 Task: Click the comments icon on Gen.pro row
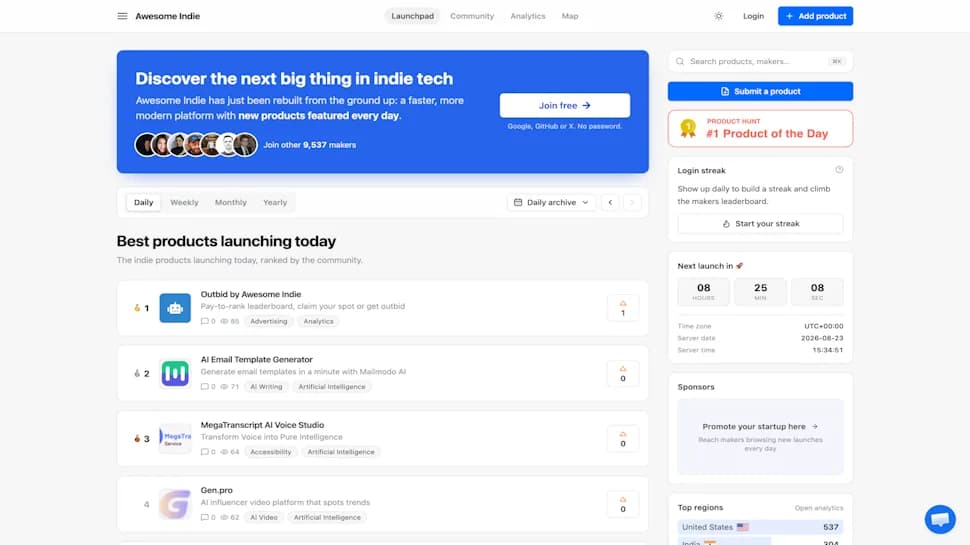tap(205, 517)
